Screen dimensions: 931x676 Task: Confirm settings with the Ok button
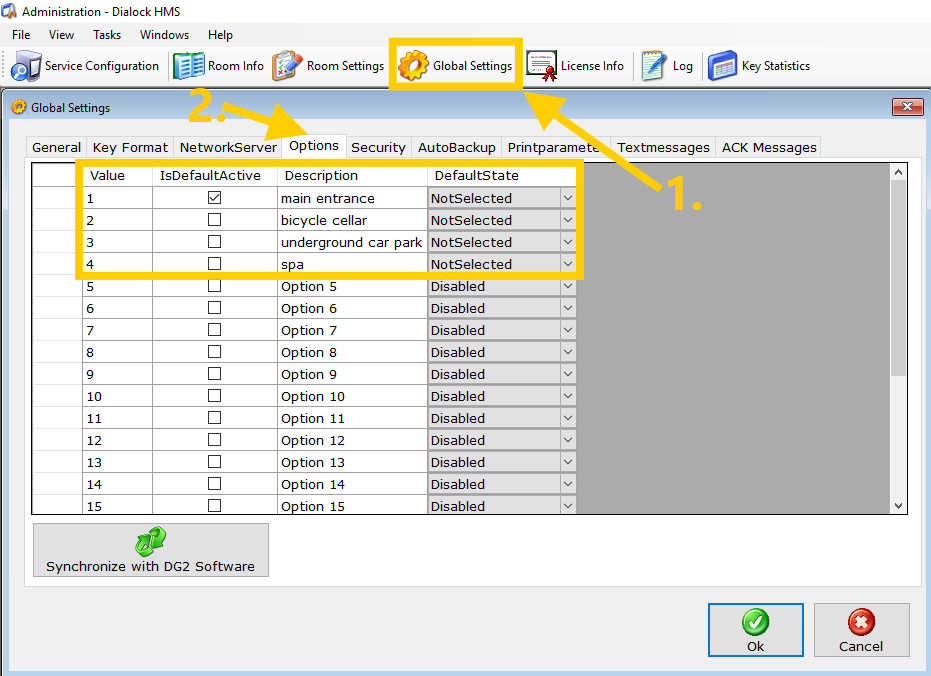pos(755,630)
